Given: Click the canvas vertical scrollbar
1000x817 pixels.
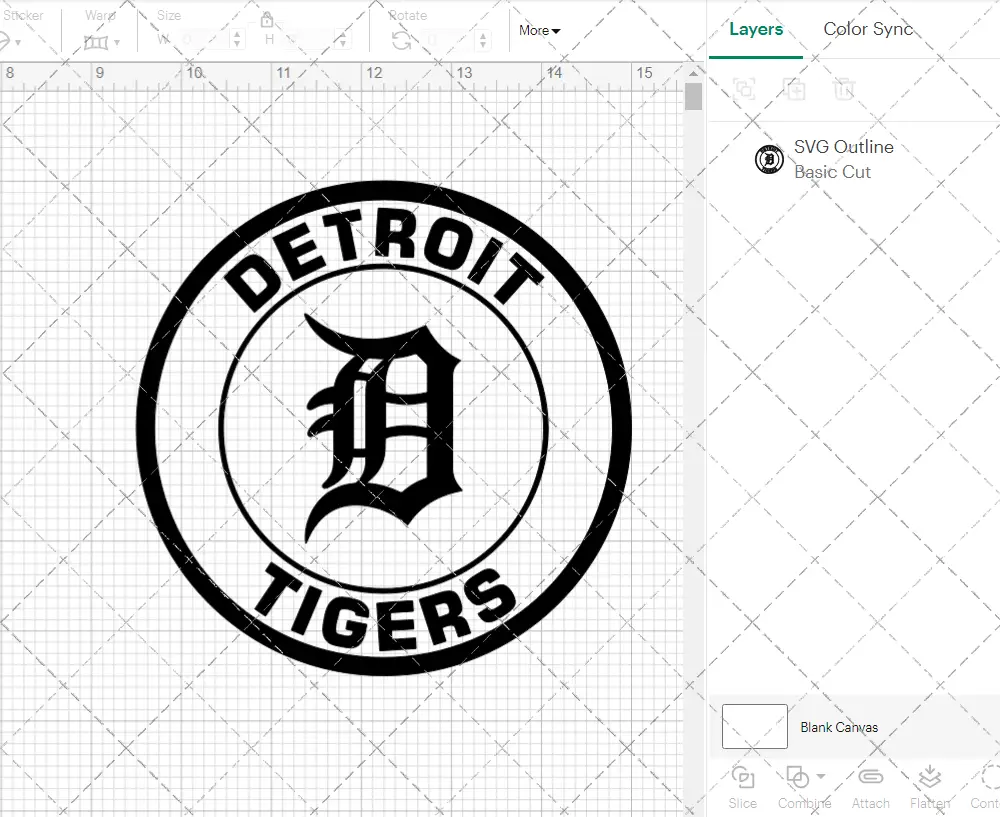Looking at the screenshot, I should coord(691,96).
